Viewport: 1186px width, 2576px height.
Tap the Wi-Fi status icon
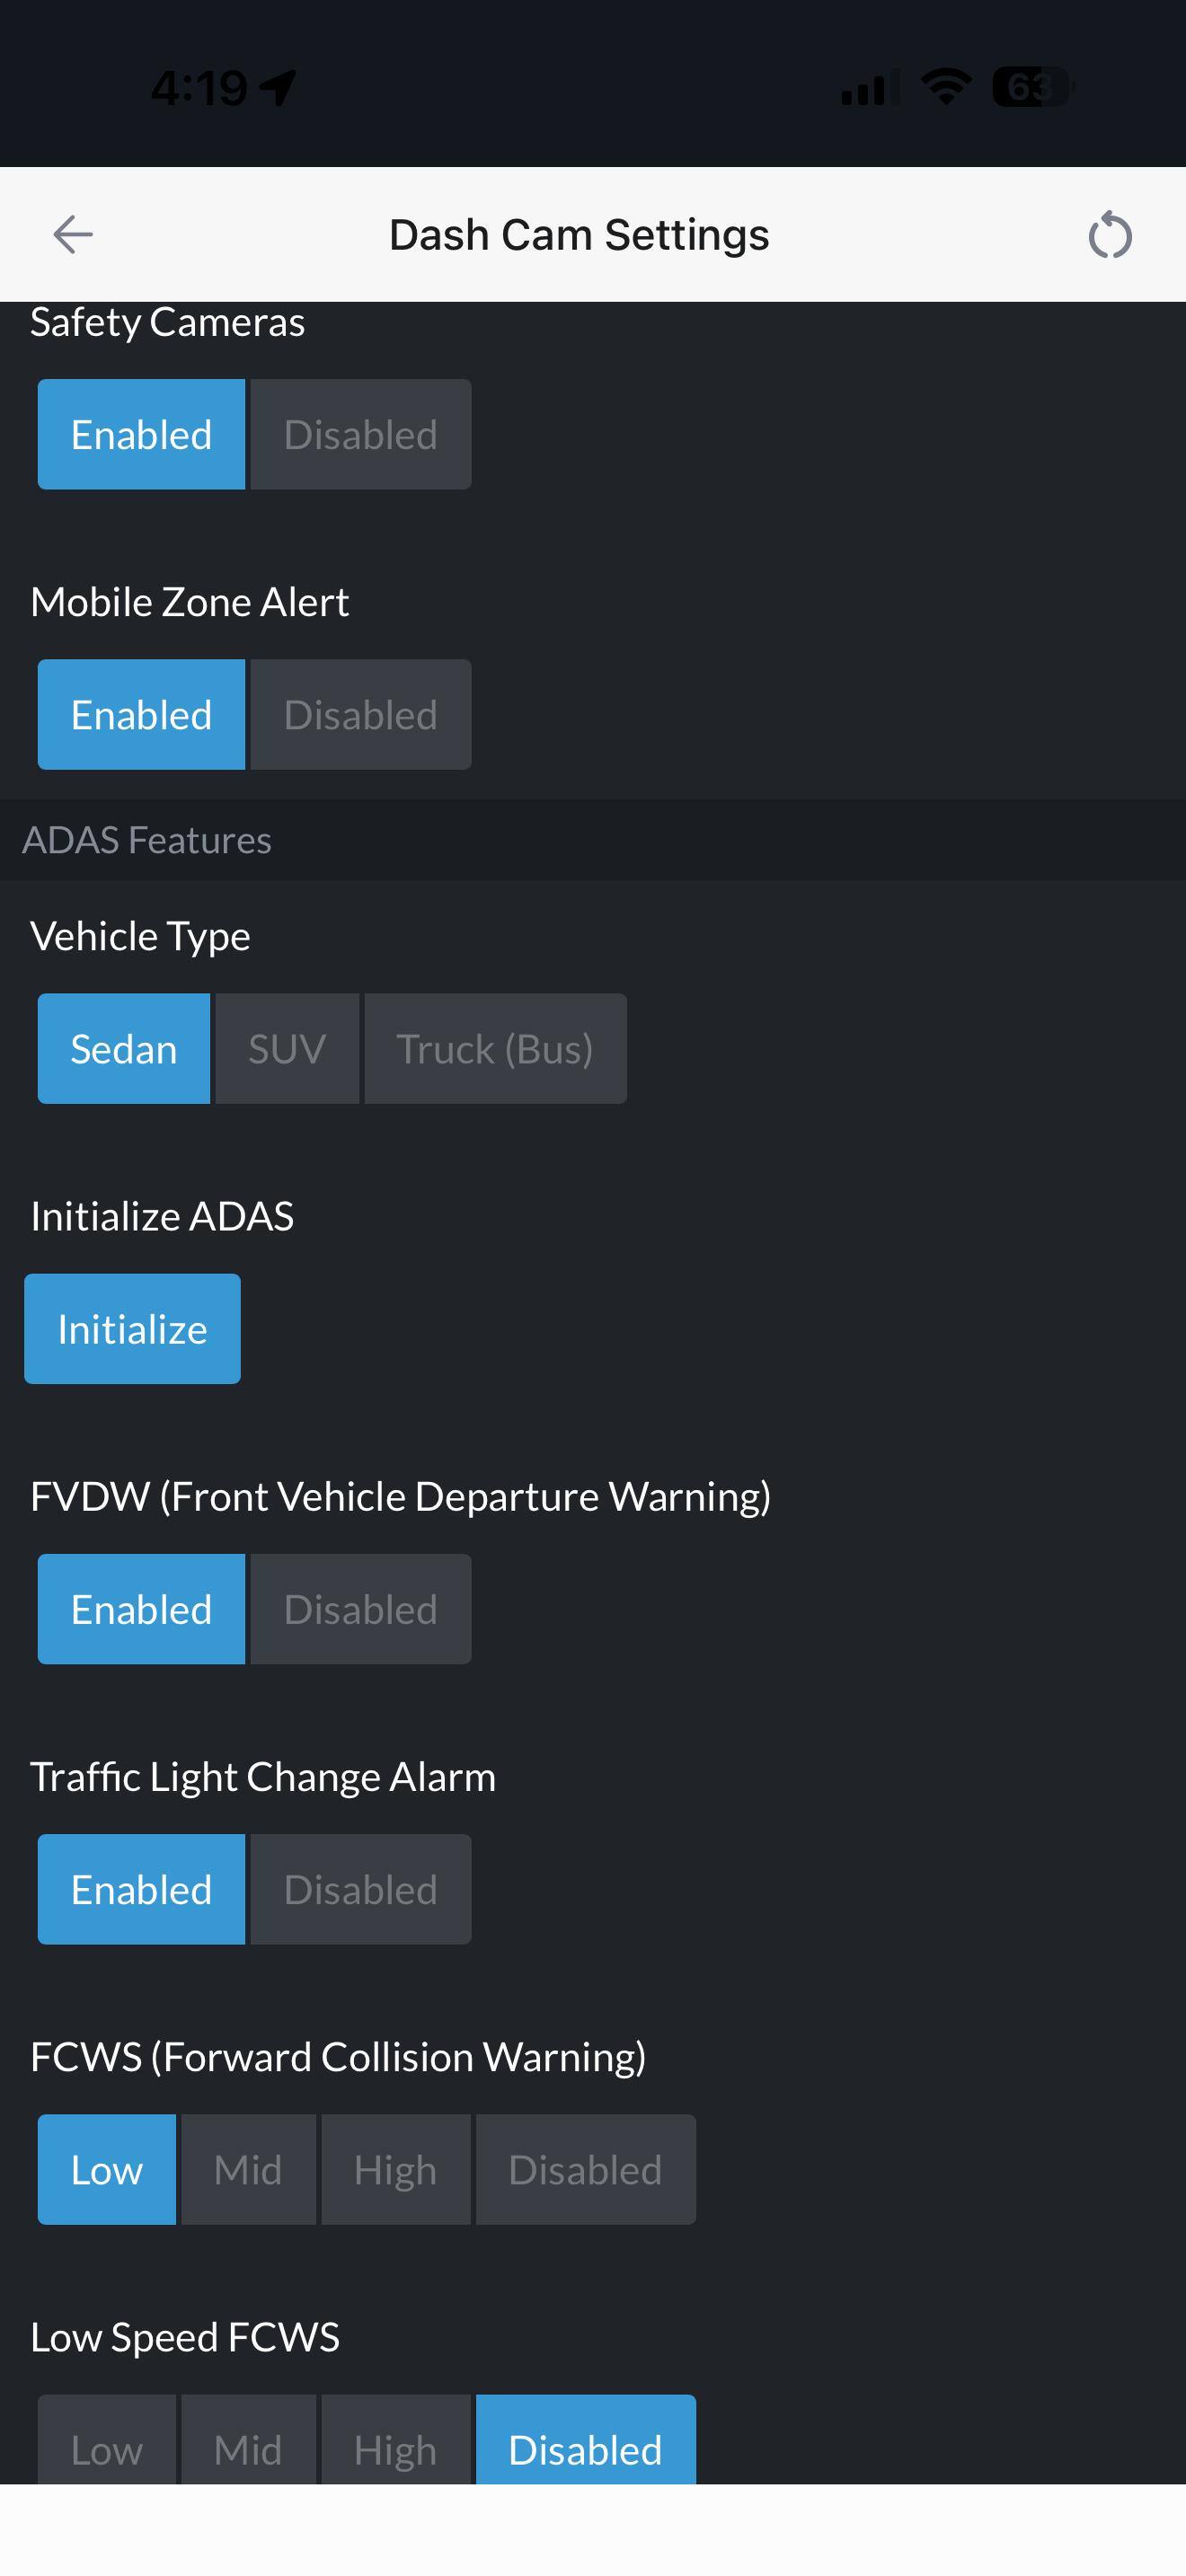click(946, 87)
